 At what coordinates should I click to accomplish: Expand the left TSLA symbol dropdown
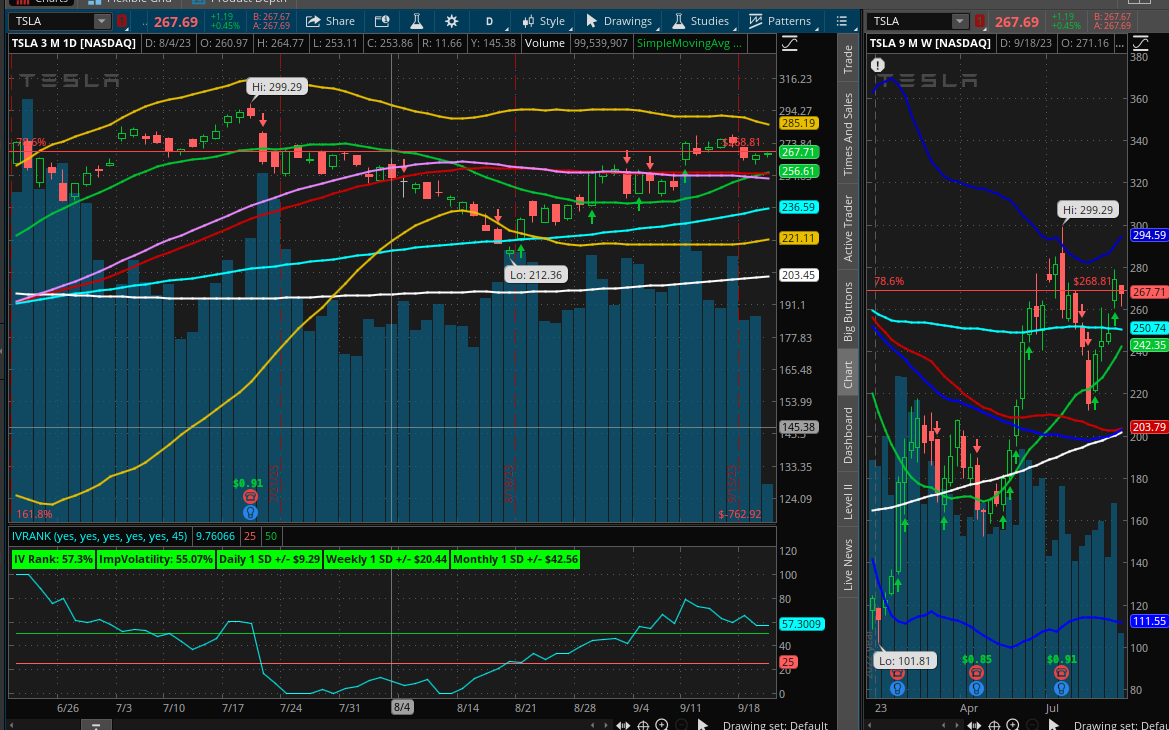(101, 21)
